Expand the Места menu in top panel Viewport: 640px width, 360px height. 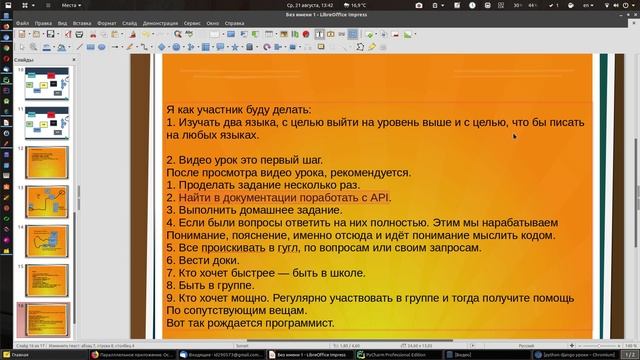[71, 5]
